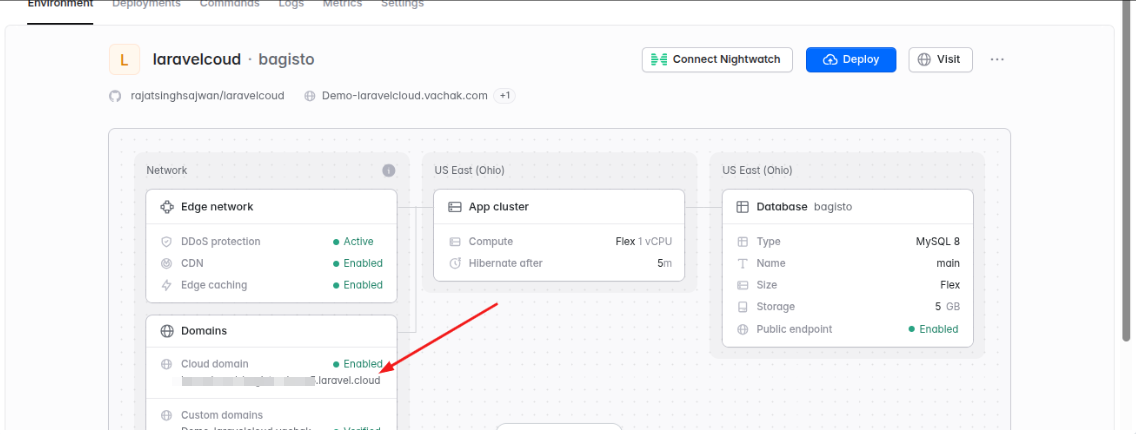Click the GitHub icon beside repository name
Screen dimensions: 1136x434
115,96
